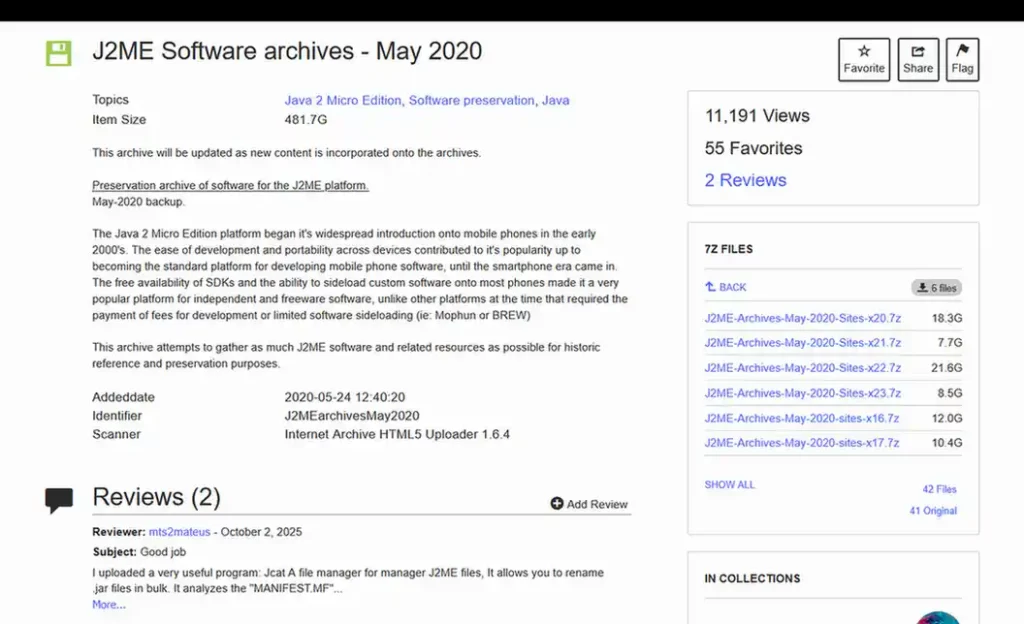Open the Java topic link
The image size is (1024, 624).
point(556,101)
